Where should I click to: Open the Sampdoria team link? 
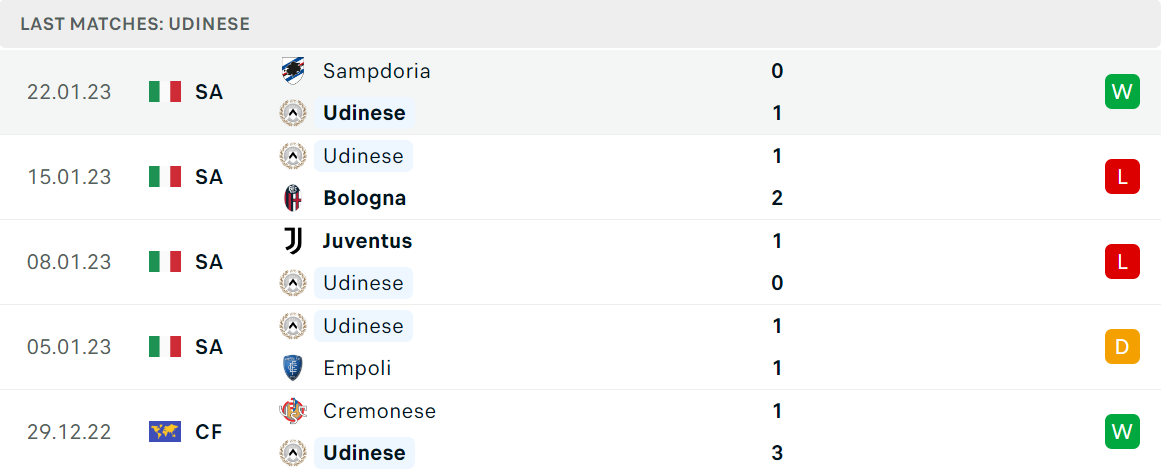tap(377, 71)
